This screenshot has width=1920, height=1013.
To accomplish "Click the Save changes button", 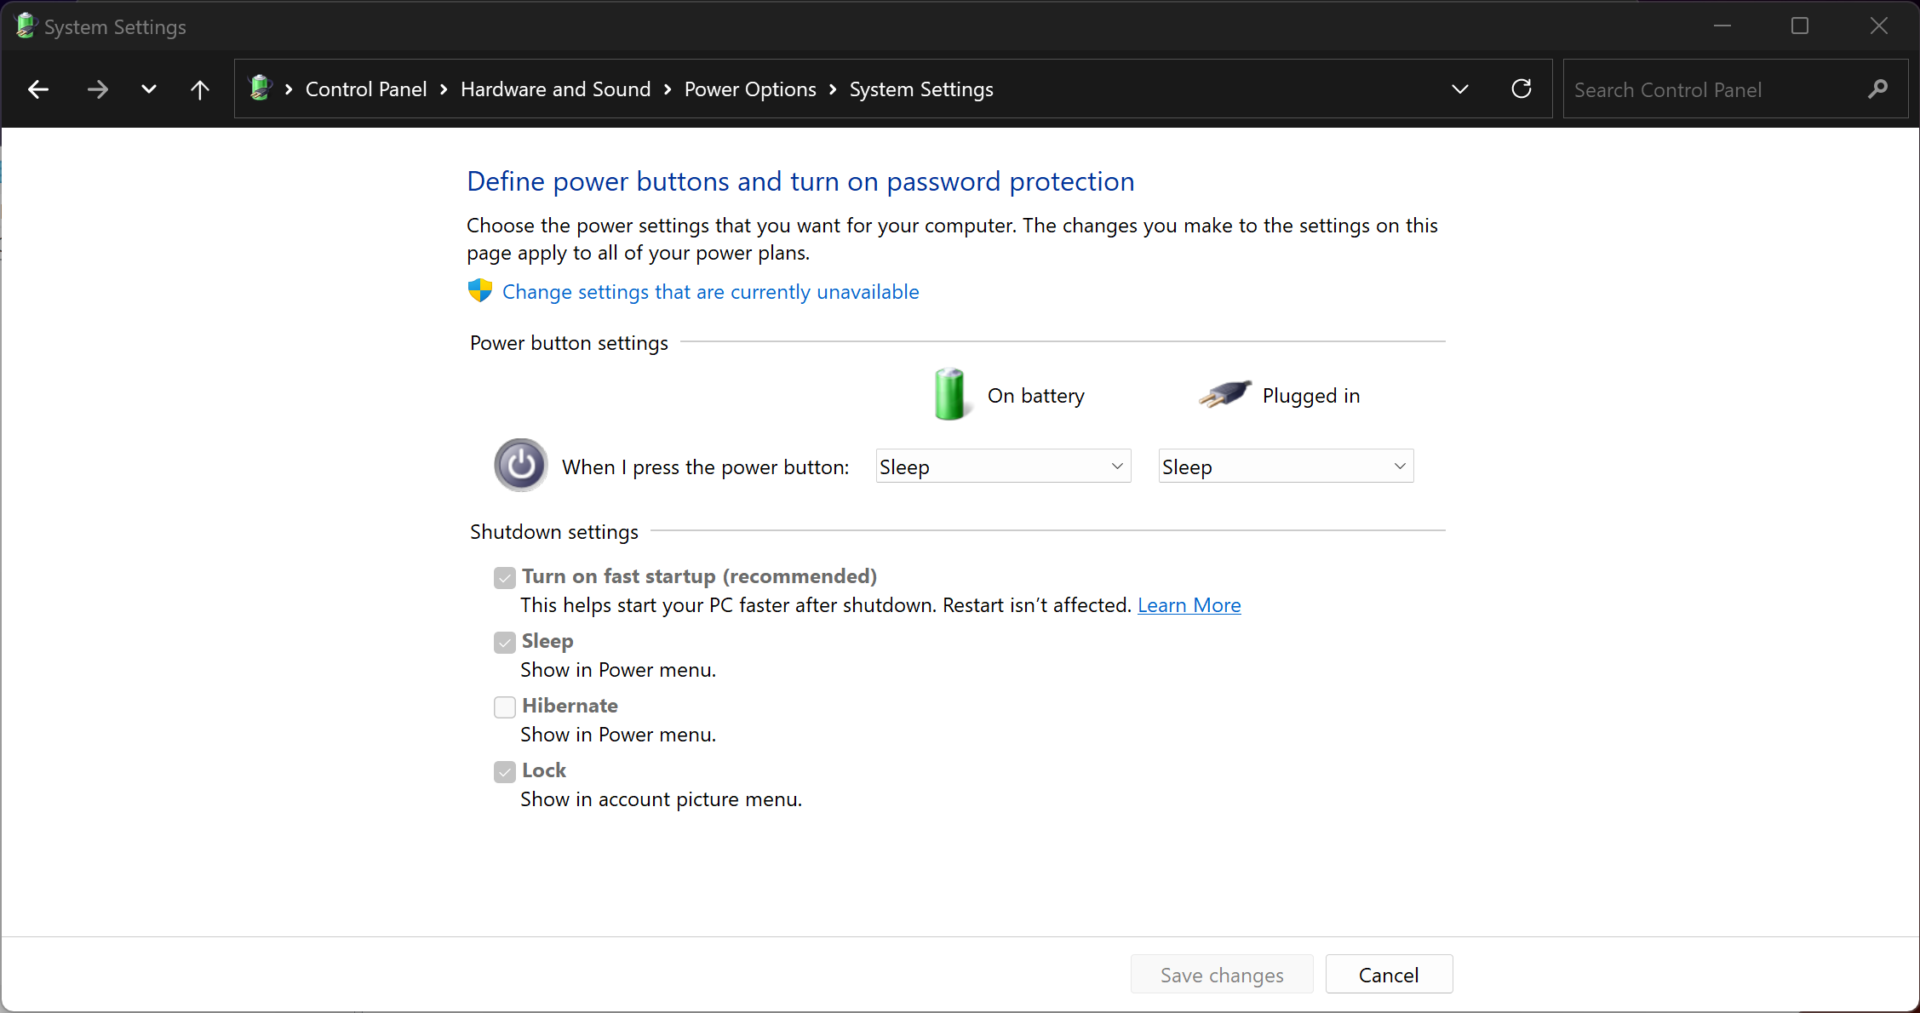I will click(x=1221, y=974).
